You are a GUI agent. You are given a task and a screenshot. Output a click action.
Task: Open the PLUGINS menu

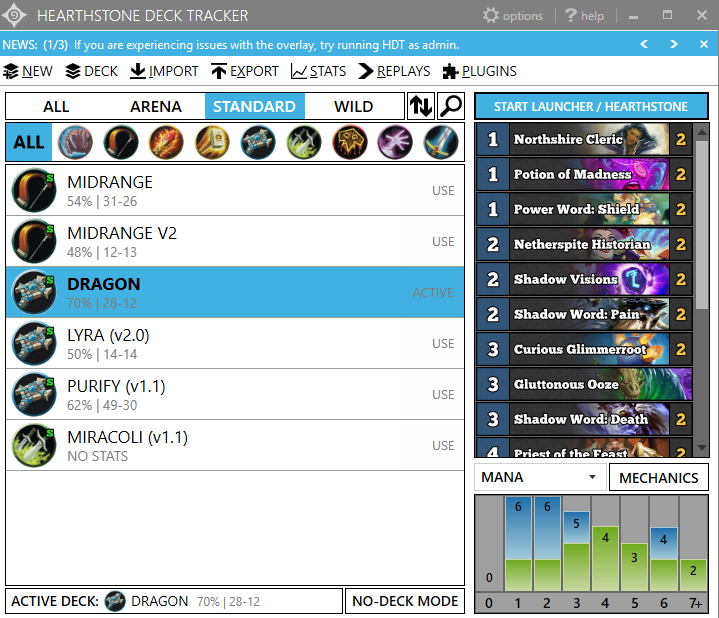click(x=480, y=71)
